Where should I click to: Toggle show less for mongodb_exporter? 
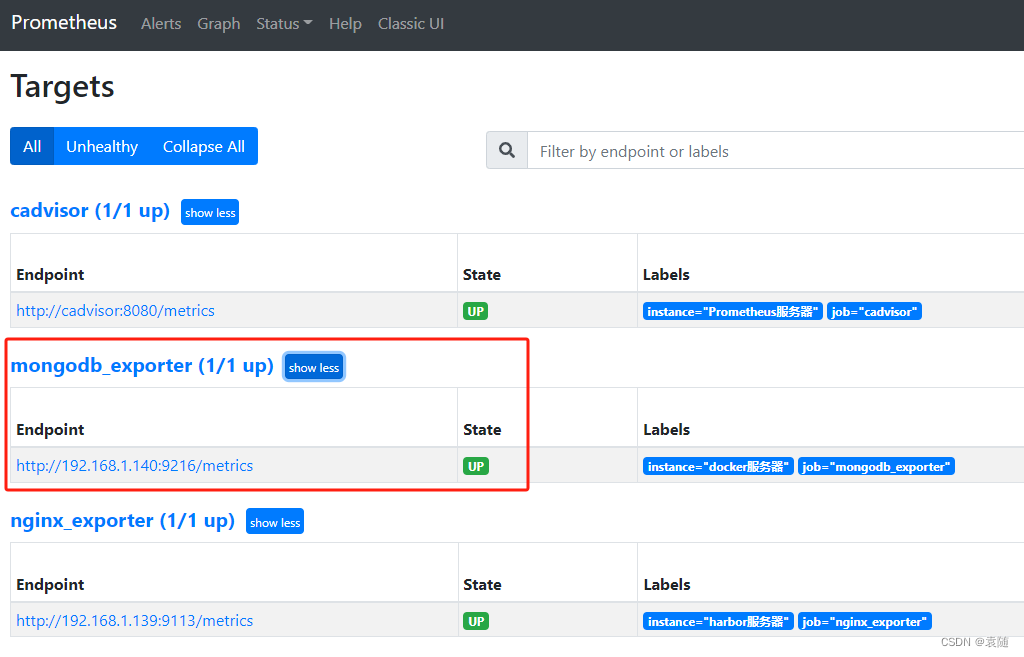point(313,366)
